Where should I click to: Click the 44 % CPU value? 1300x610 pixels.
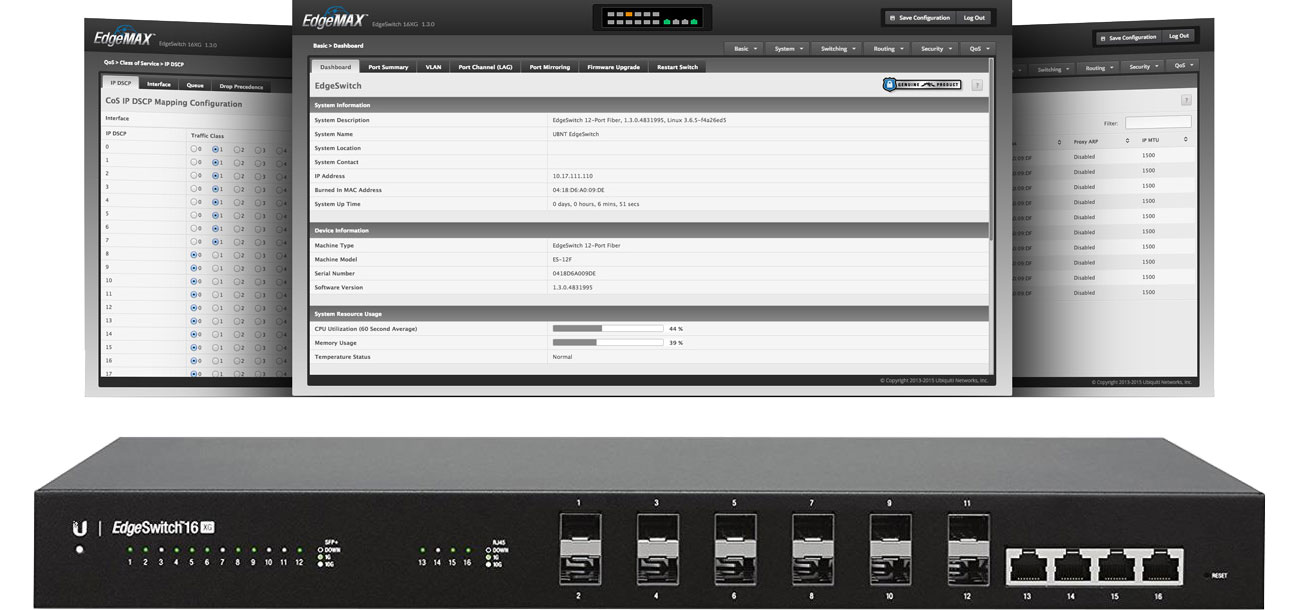point(676,328)
